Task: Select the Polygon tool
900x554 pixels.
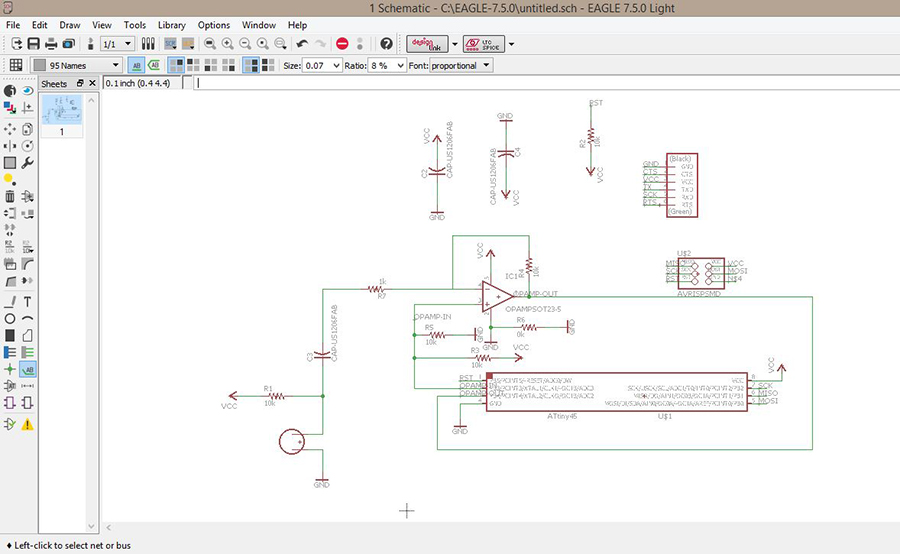Action: click(28, 335)
